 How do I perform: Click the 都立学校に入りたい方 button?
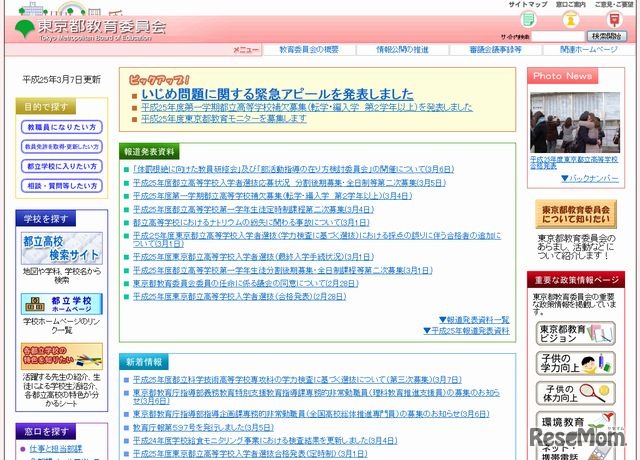(62, 166)
